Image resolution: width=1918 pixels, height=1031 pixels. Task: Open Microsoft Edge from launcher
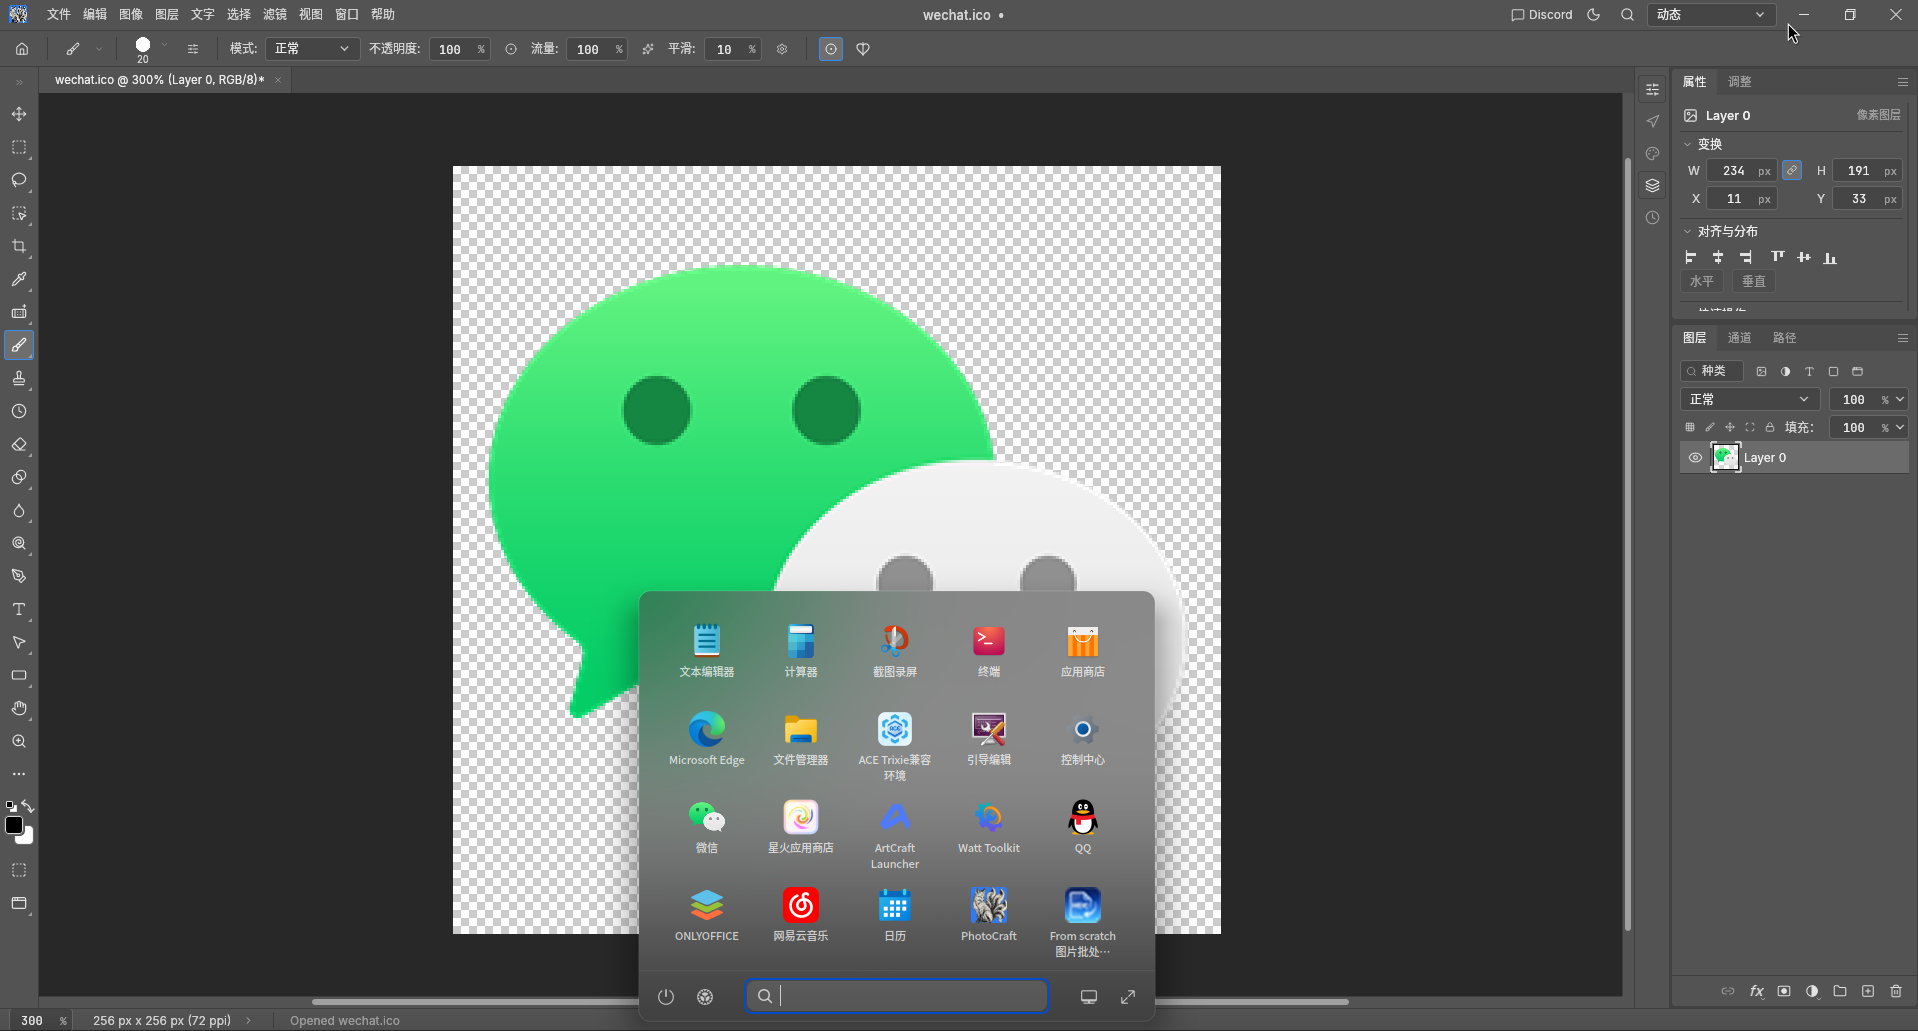coord(707,739)
